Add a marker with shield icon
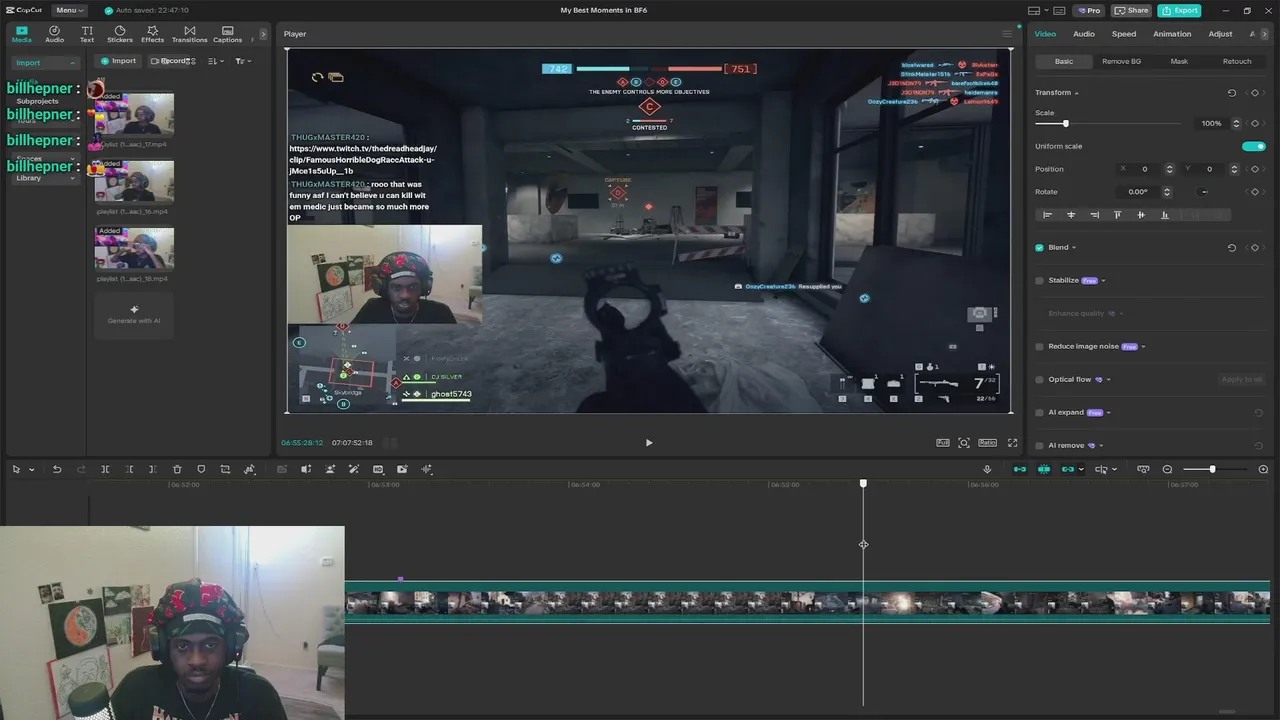 coord(201,469)
